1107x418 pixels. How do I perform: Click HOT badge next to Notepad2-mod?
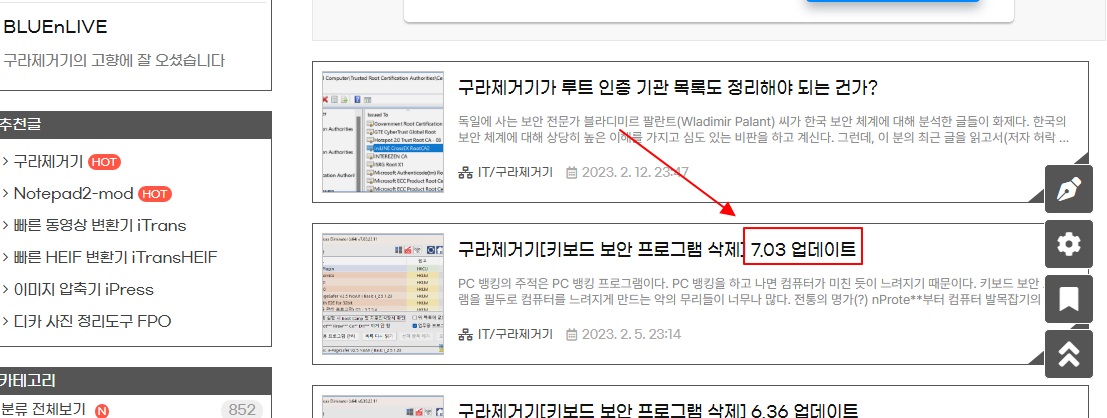(x=155, y=194)
